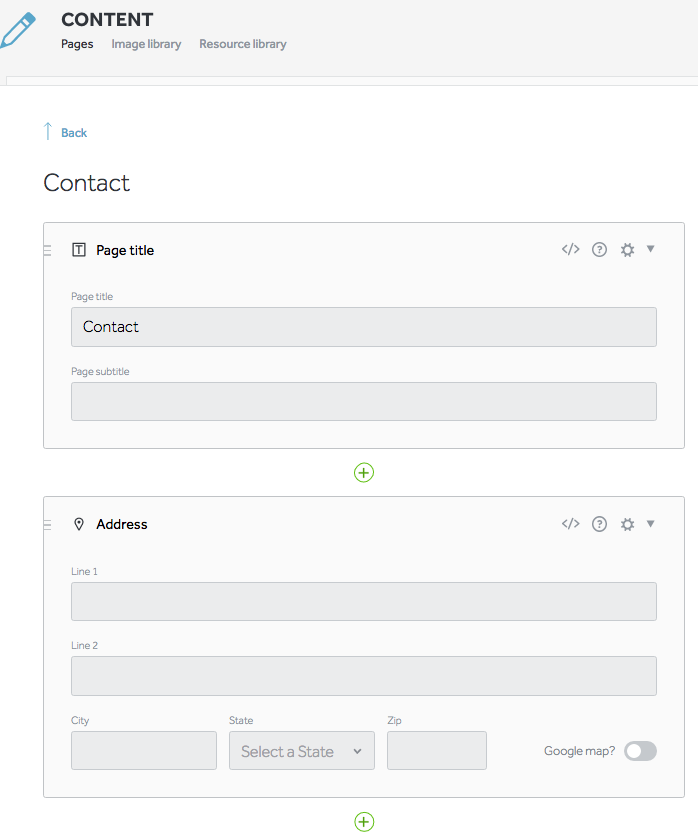Add a block below Page title section
This screenshot has width=698, height=833.
click(x=364, y=472)
